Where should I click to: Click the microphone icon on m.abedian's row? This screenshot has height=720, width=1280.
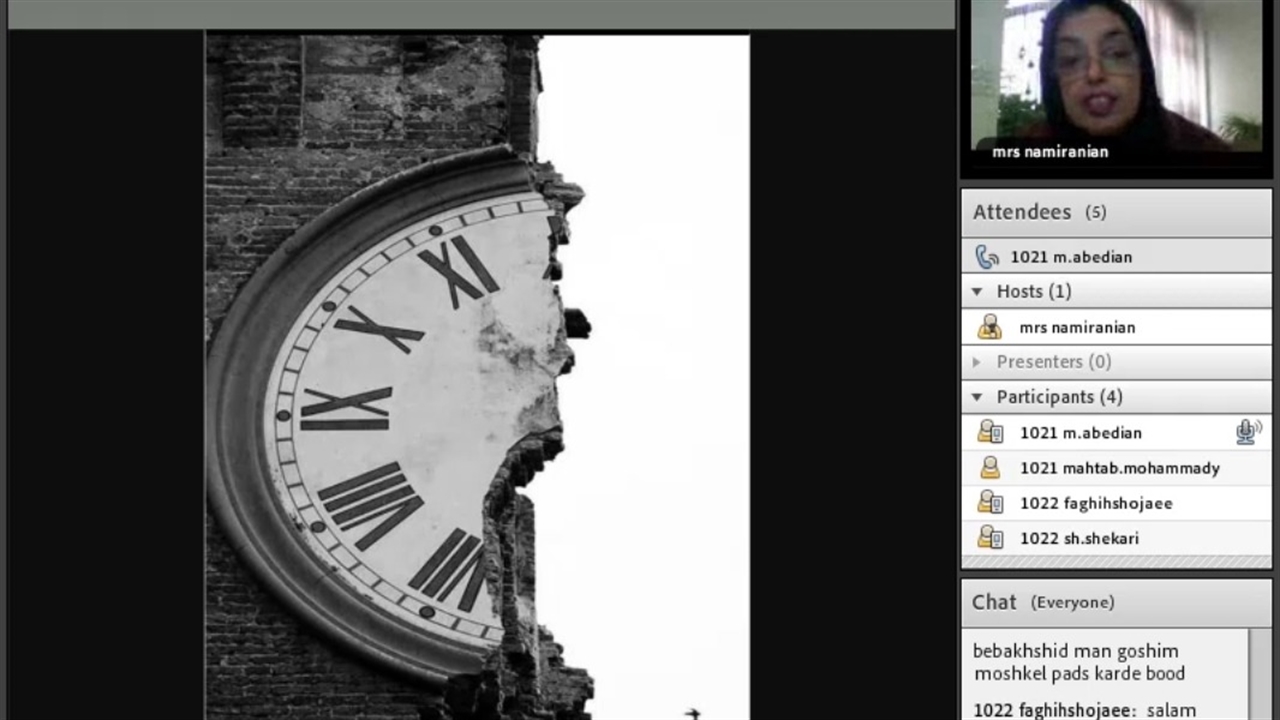[x=1247, y=432]
